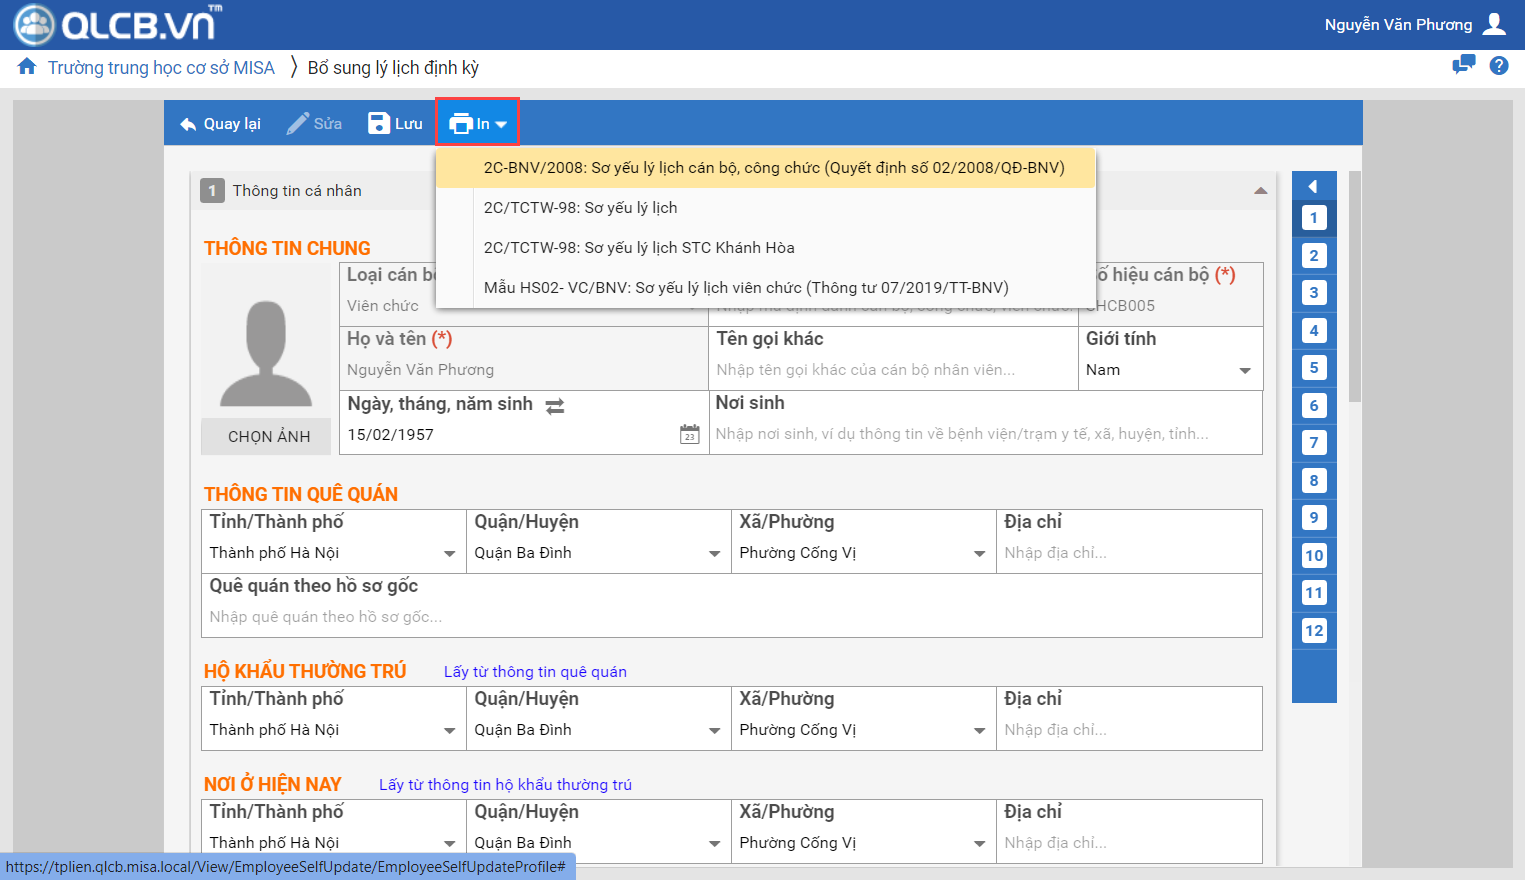This screenshot has height=880, width=1525.
Task: Open calendar picker for birth date
Action: [x=689, y=435]
